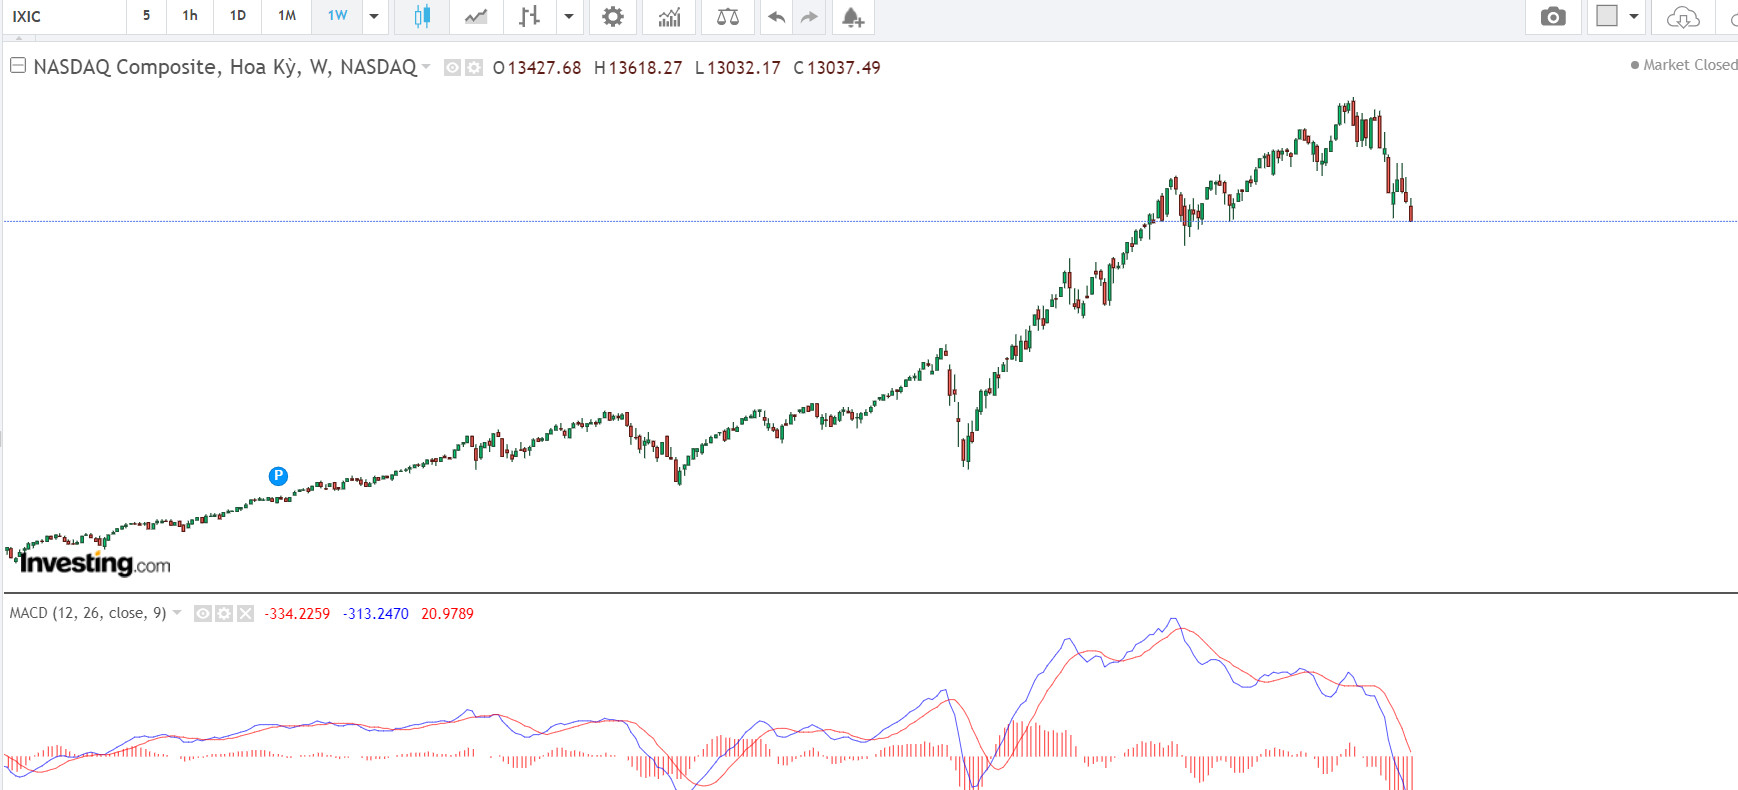Take chart snapshot with camera icon

click(x=1553, y=16)
